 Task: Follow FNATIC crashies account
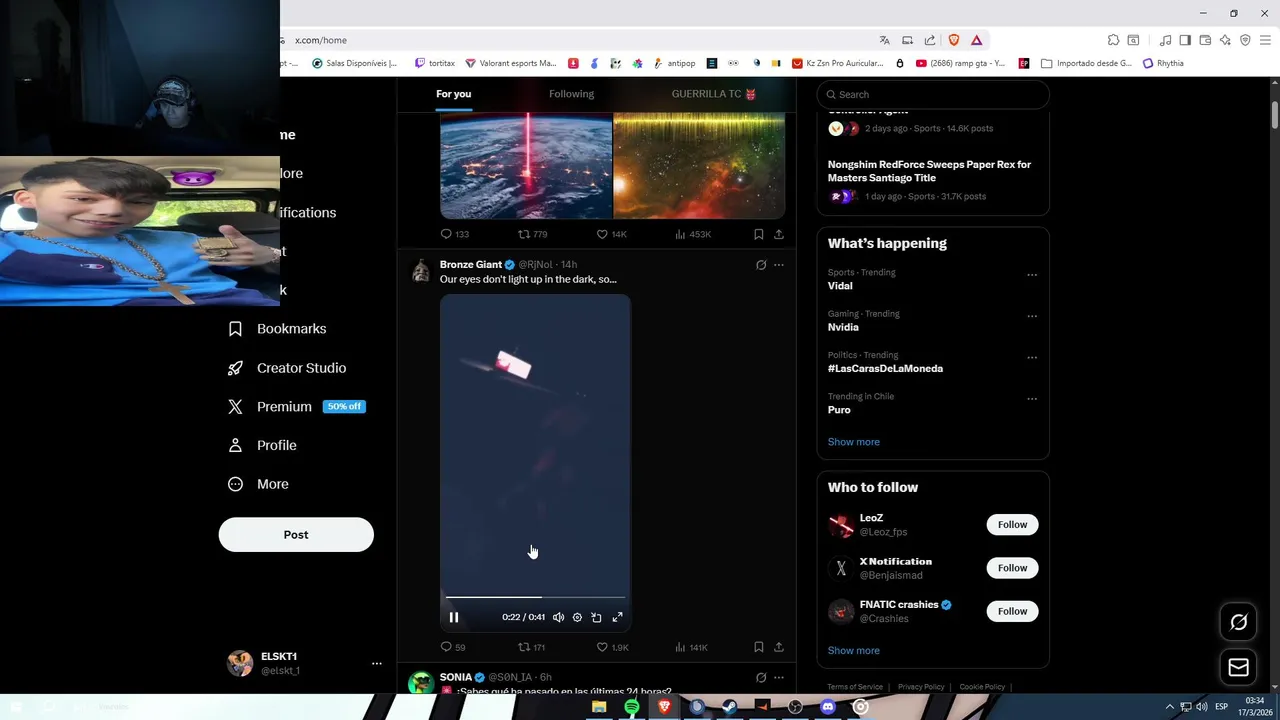[1012, 611]
